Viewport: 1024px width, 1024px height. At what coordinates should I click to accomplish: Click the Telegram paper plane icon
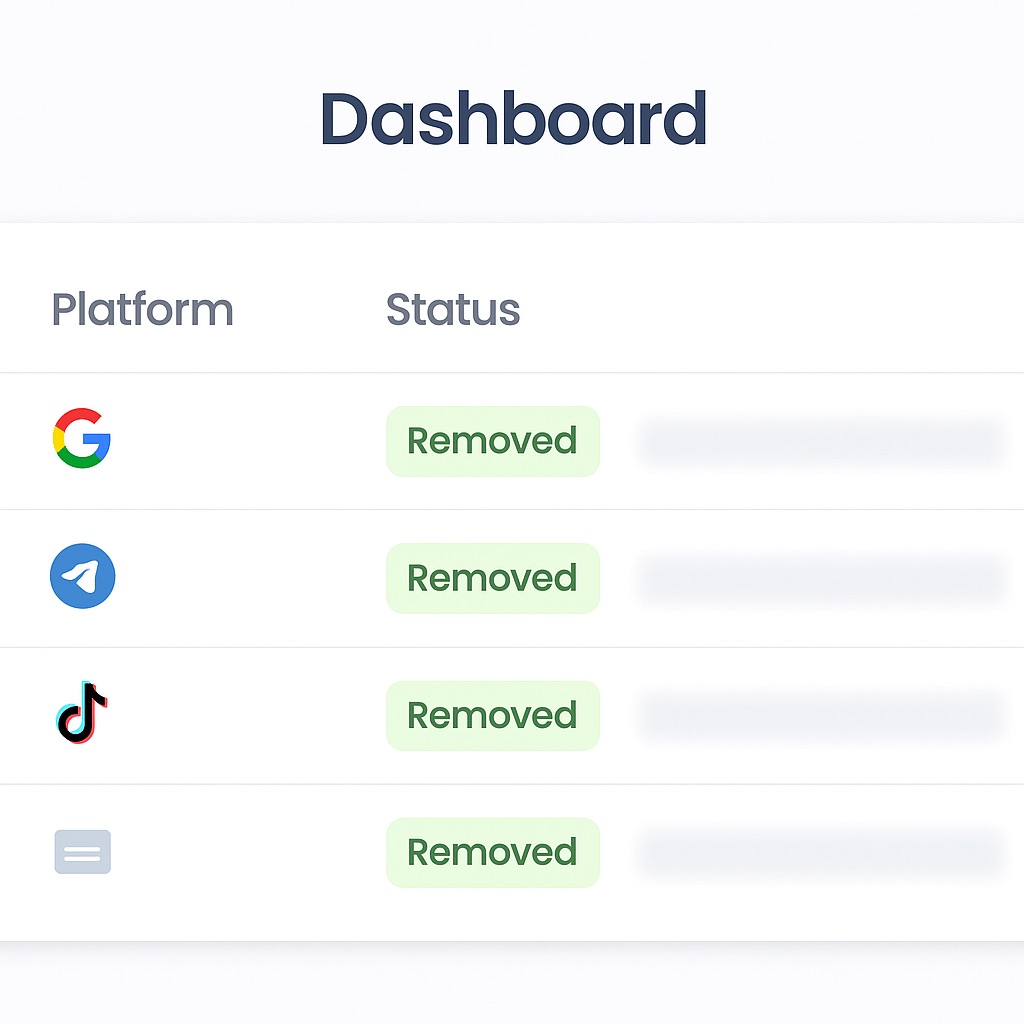(83, 576)
